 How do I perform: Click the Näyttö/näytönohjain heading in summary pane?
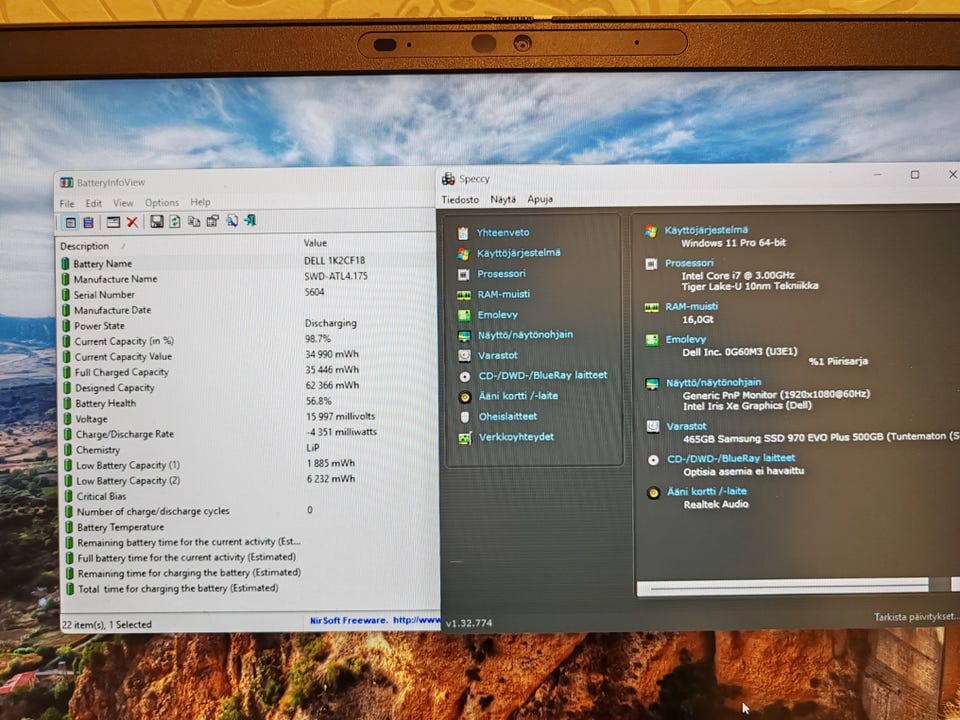point(714,383)
